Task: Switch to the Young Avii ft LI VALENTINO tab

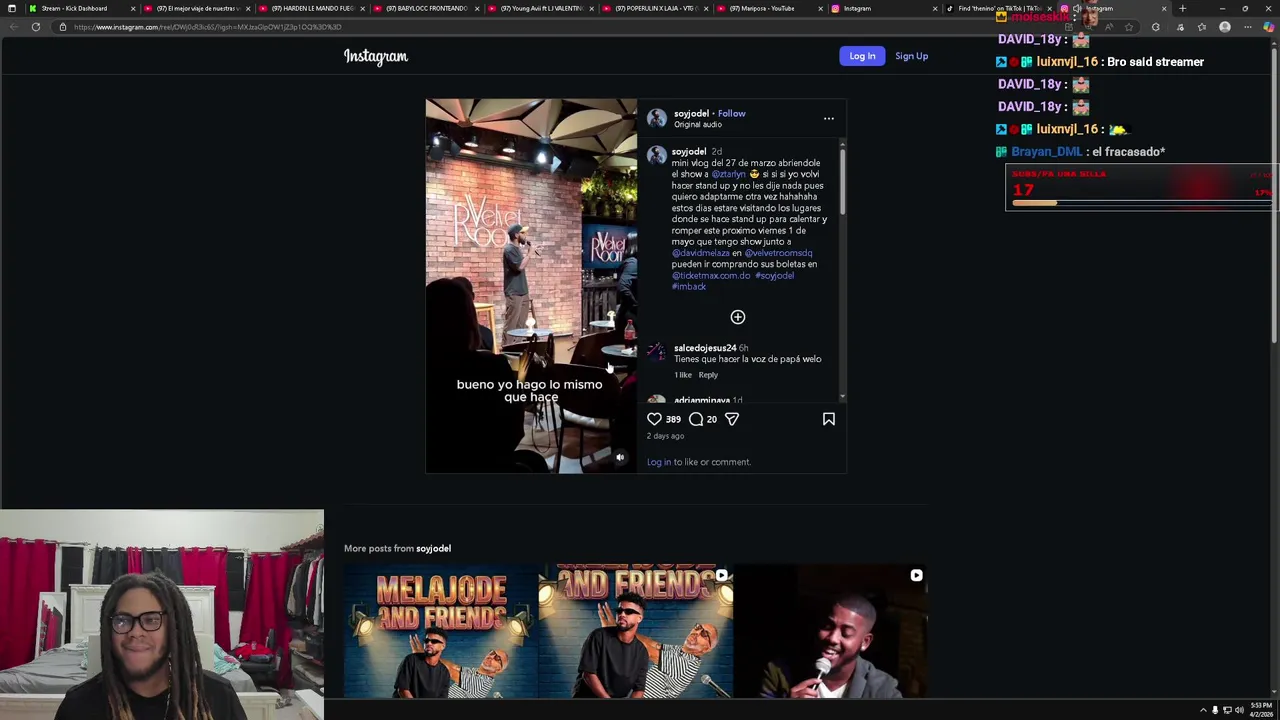Action: click(540, 8)
